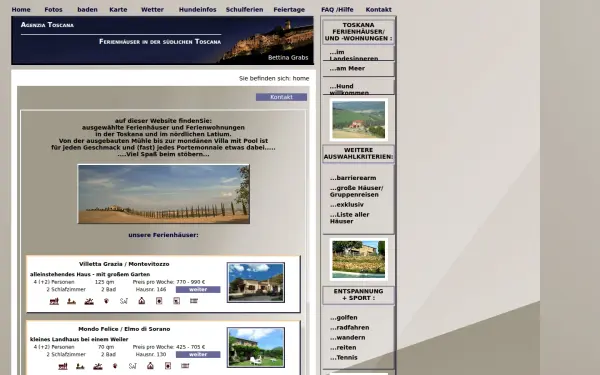Screen dimensions: 600x375
Task: Open Feiertage in top navigation
Action: [x=289, y=10]
